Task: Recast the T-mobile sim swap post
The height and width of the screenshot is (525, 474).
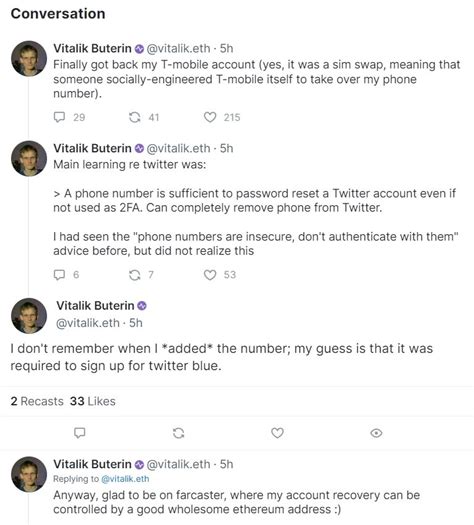Action: pyautogui.click(x=135, y=117)
